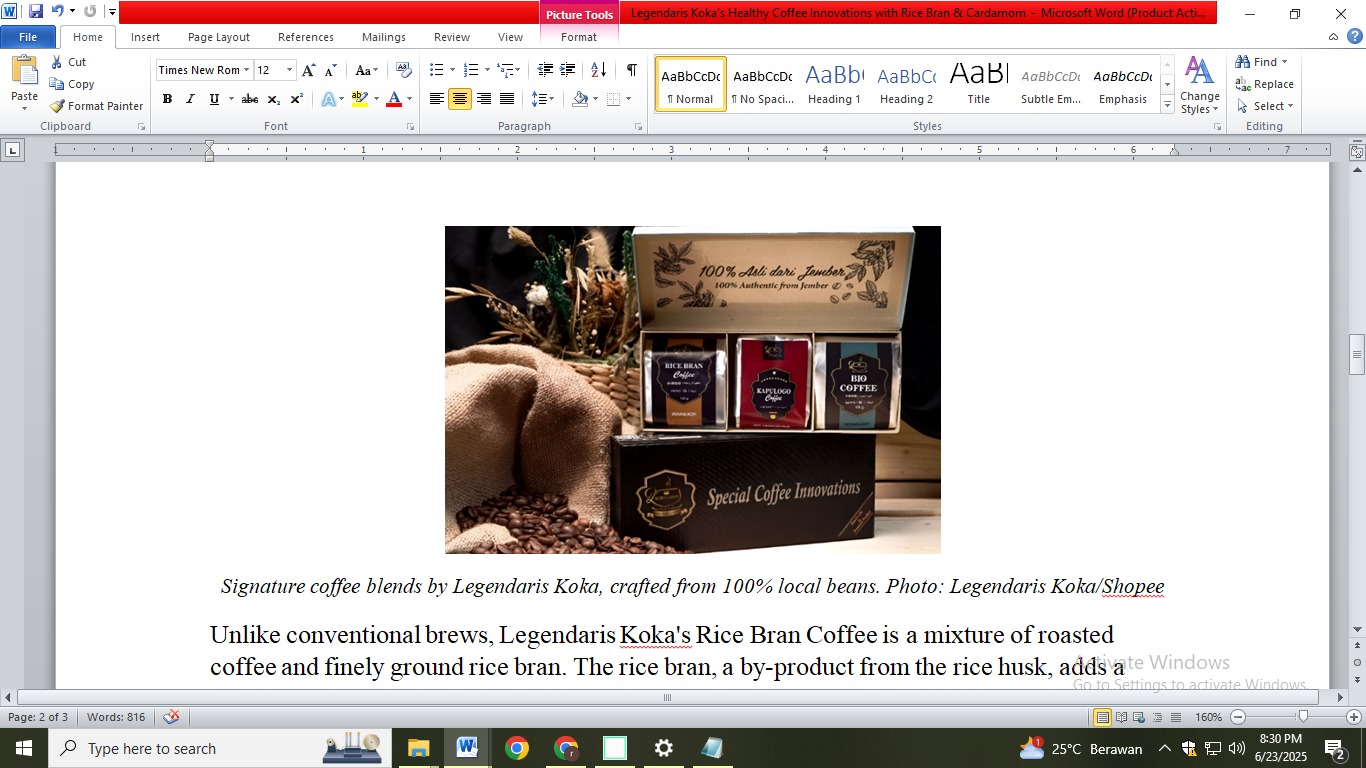Image resolution: width=1366 pixels, height=768 pixels.
Task: Toggle the ruler view button
Action: coord(1357,152)
